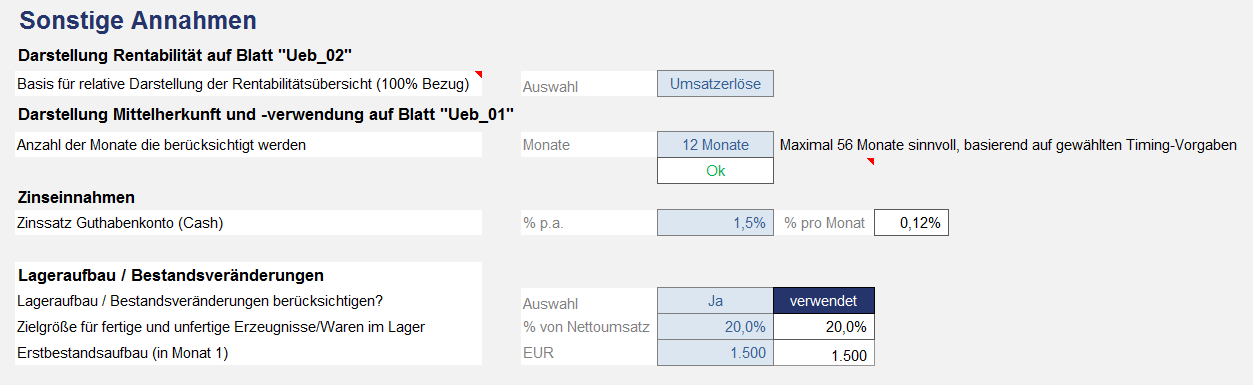Click the Zinseinnahmen section heading
This screenshot has height=385, width=1253.
(76, 197)
